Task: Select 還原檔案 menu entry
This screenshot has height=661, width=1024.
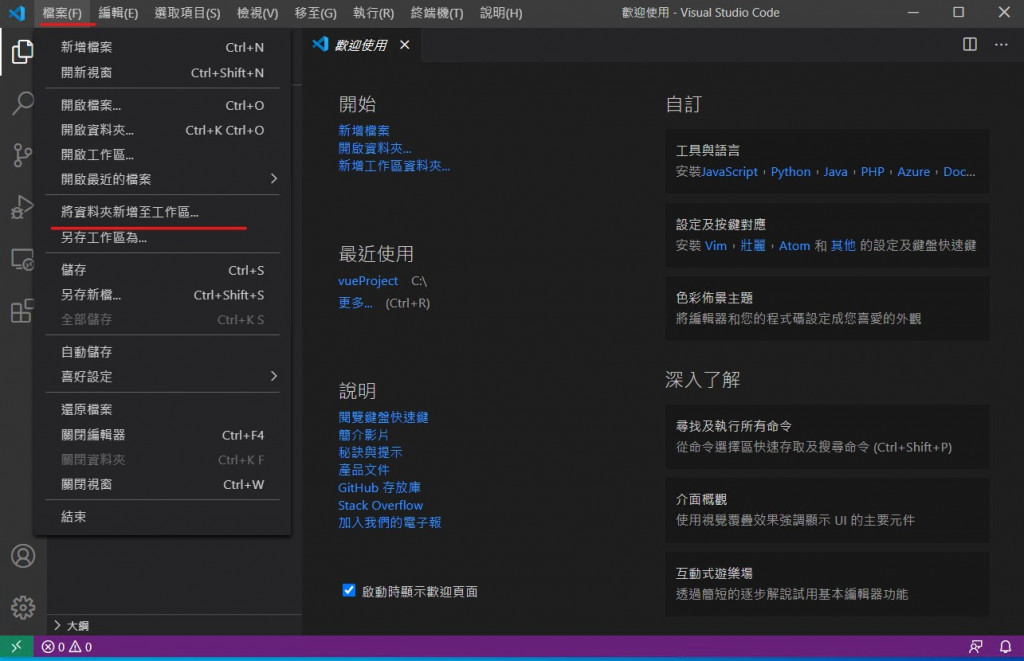Action: click(x=162, y=410)
